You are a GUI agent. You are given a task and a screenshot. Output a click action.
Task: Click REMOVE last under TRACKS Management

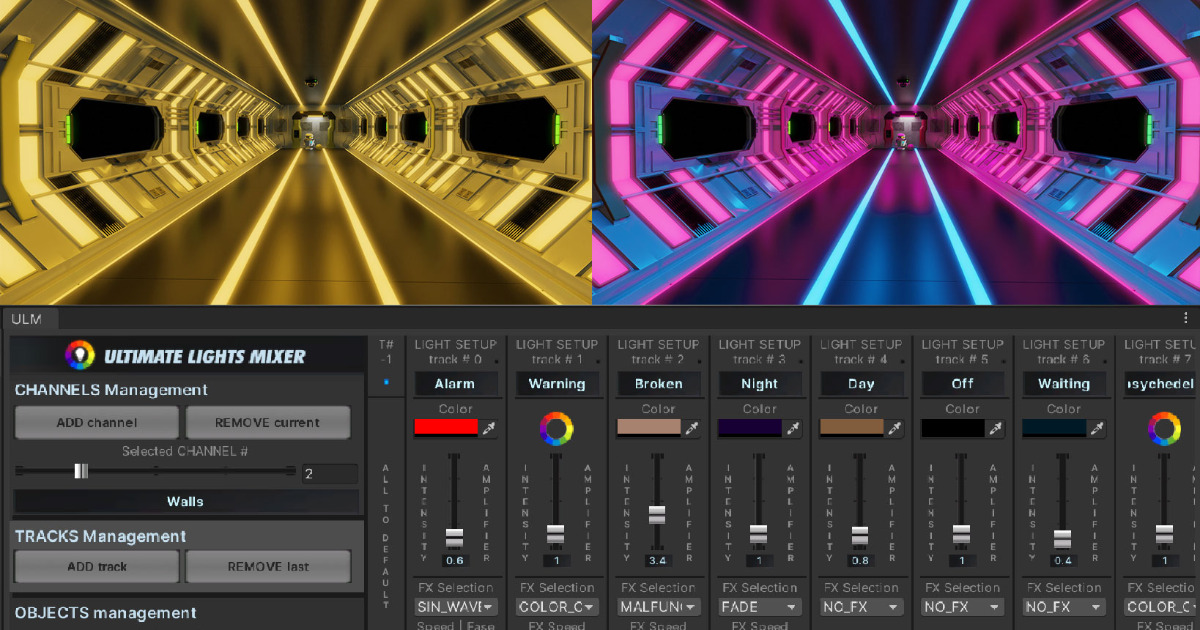tap(268, 566)
